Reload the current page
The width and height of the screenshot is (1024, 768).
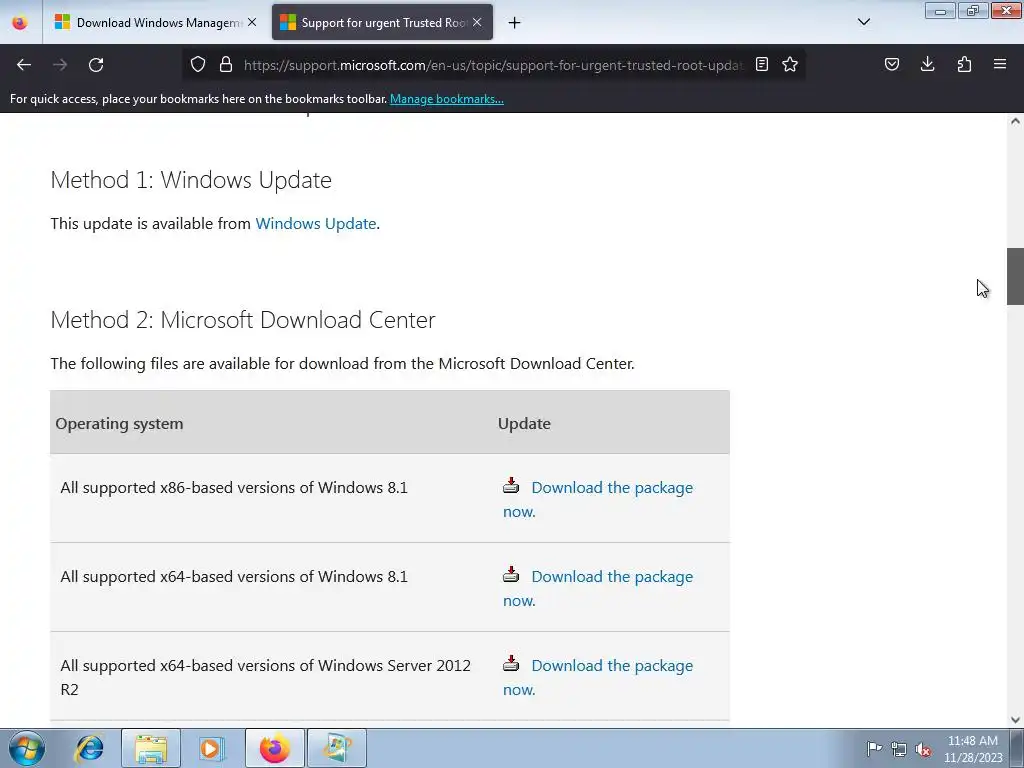click(x=96, y=65)
